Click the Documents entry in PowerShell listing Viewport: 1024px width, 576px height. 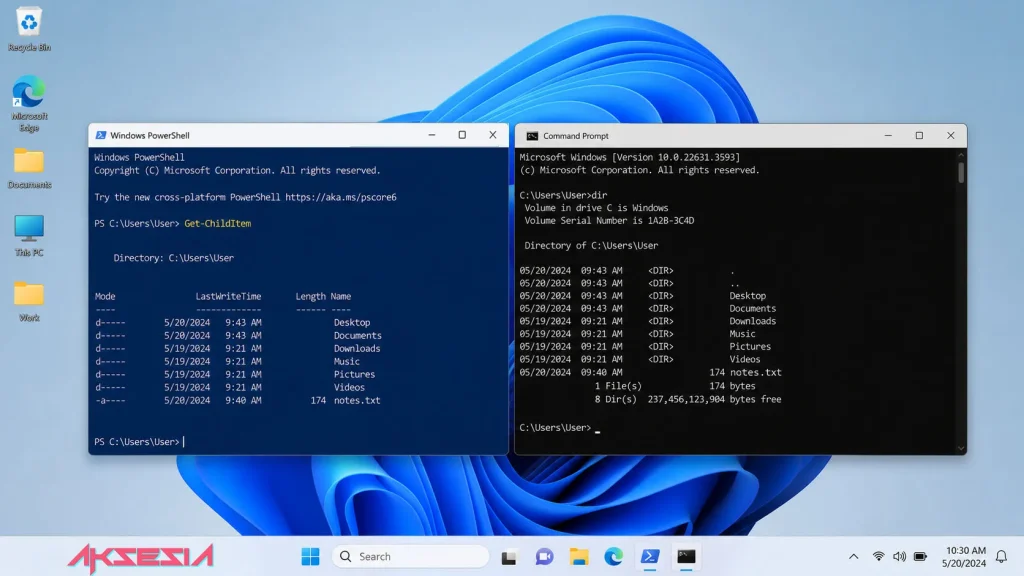coord(357,336)
